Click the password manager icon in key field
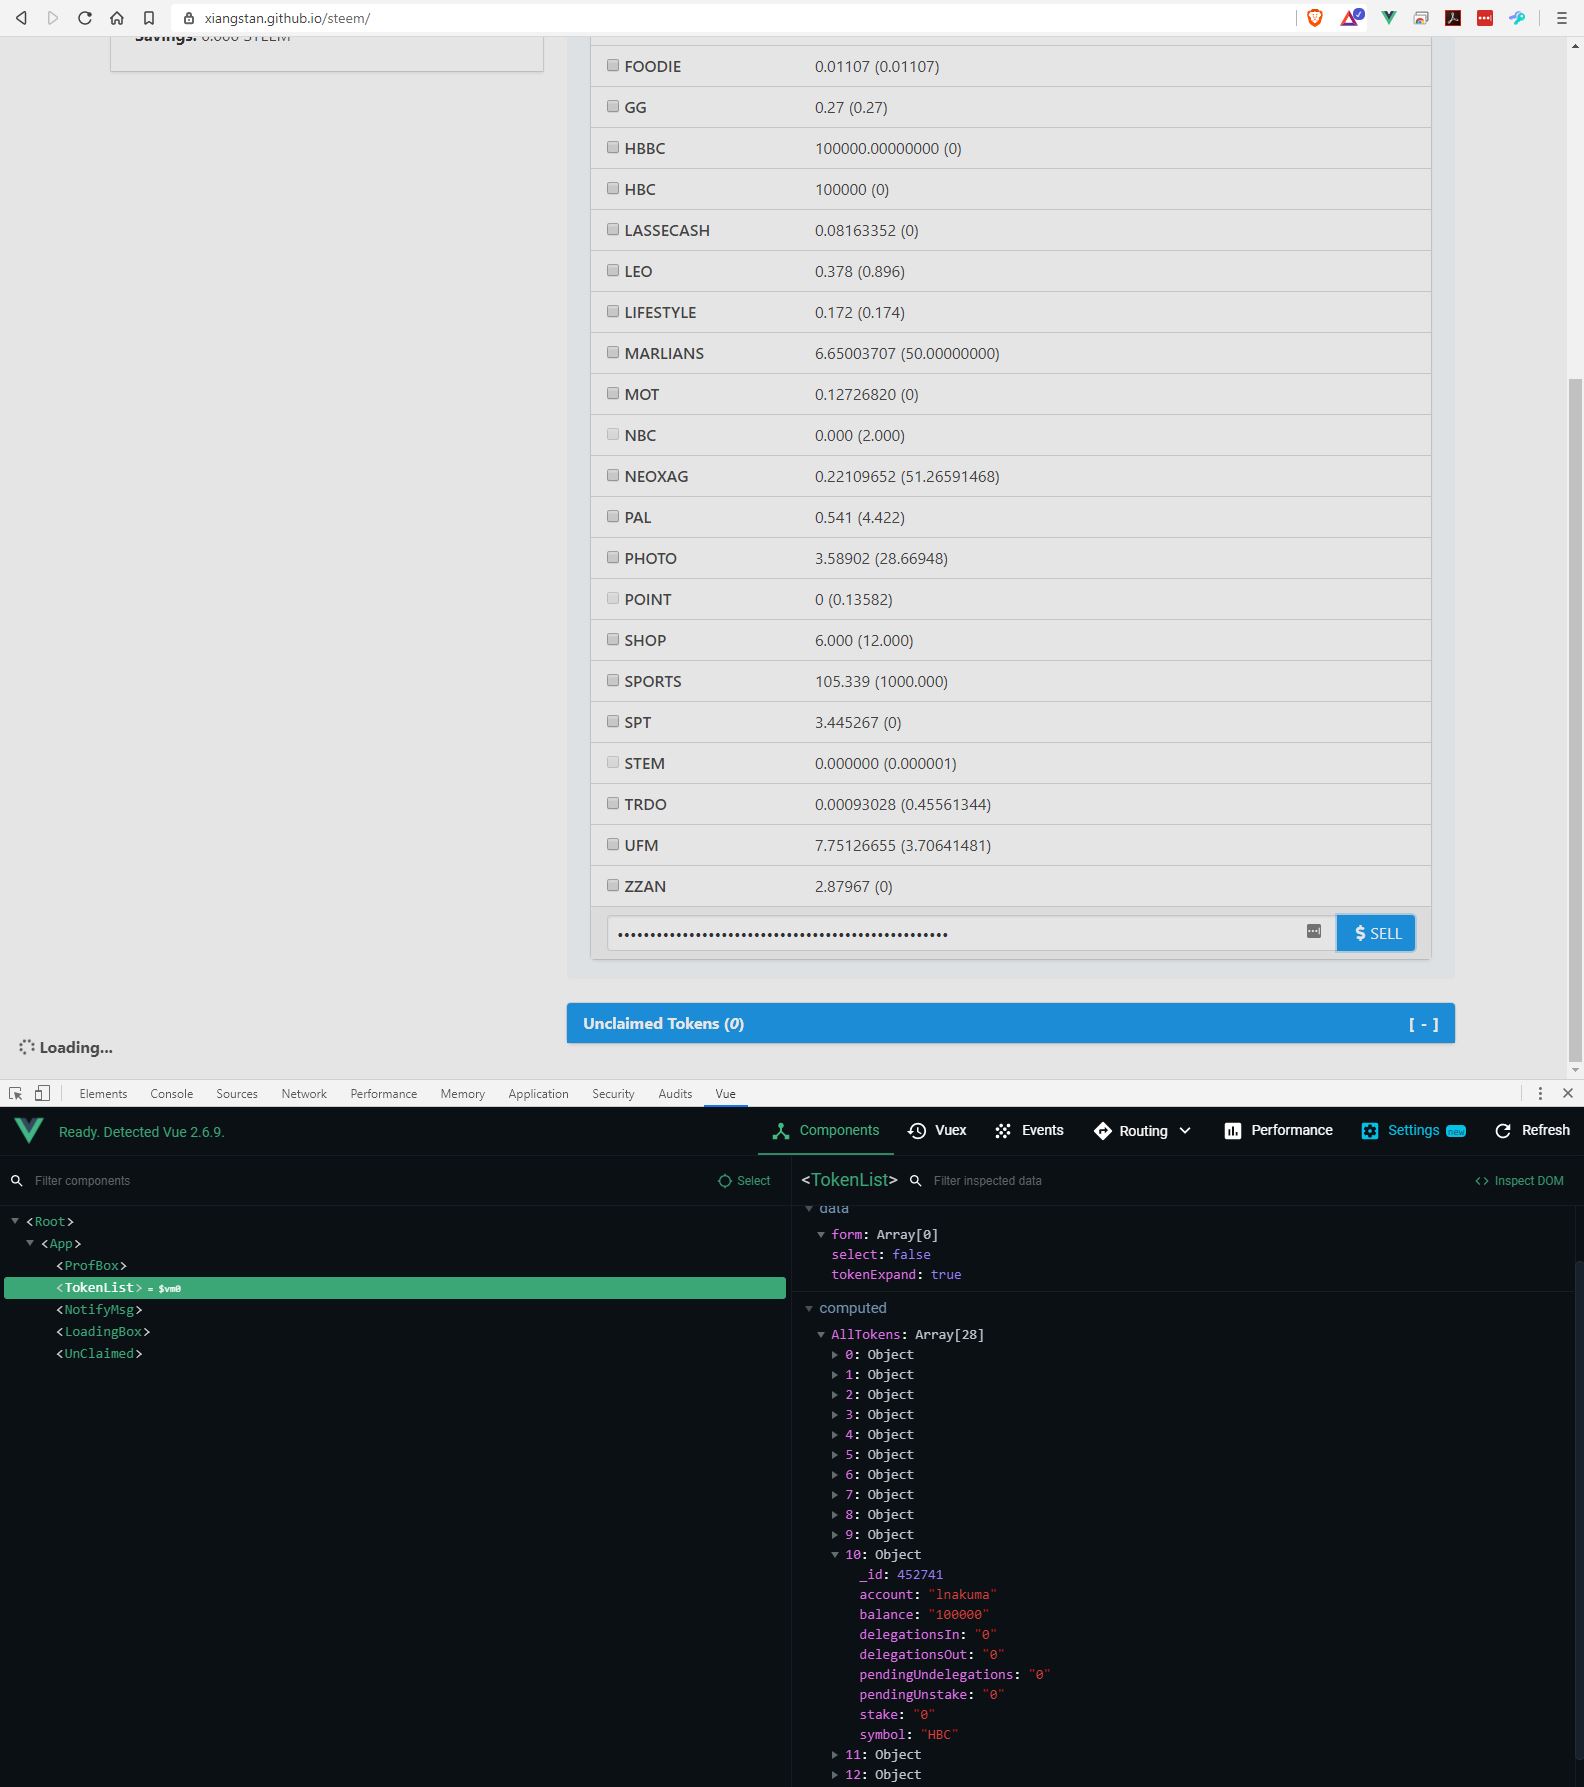 tap(1314, 931)
